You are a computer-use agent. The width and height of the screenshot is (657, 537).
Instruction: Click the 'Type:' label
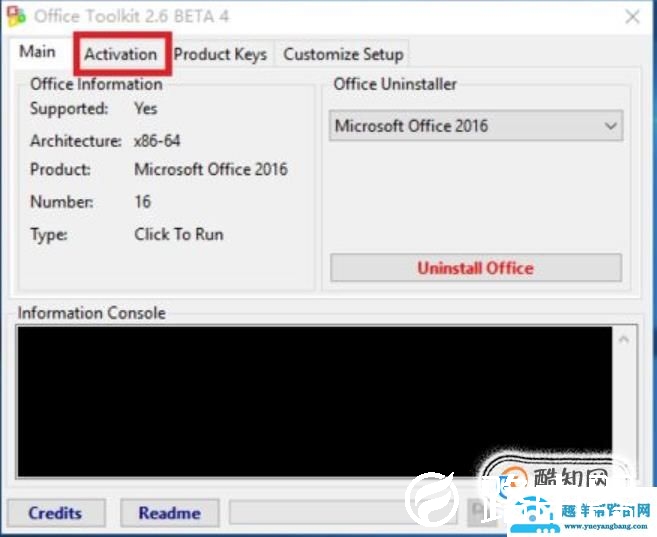point(49,235)
